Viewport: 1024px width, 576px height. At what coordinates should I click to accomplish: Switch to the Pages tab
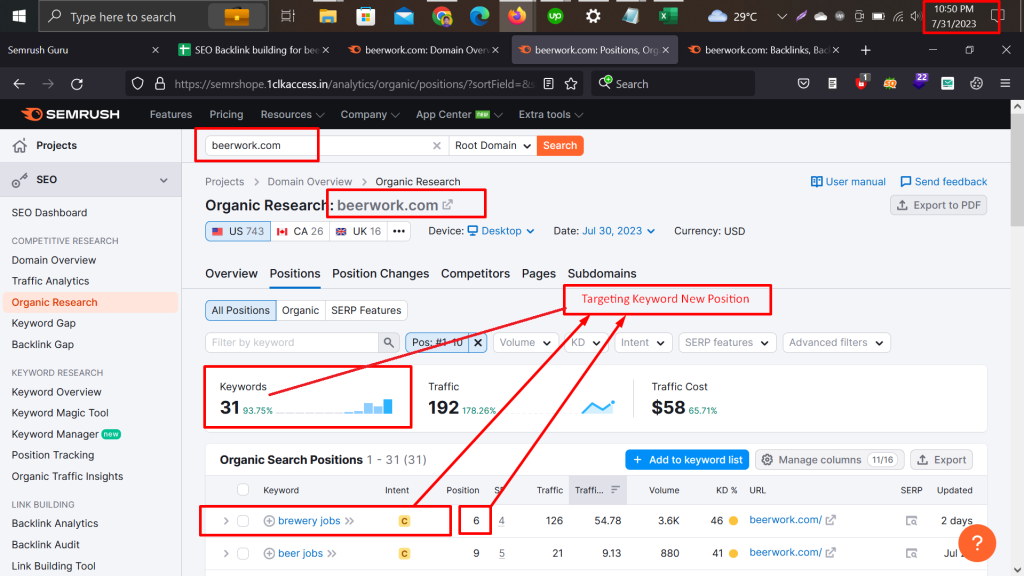pos(539,274)
